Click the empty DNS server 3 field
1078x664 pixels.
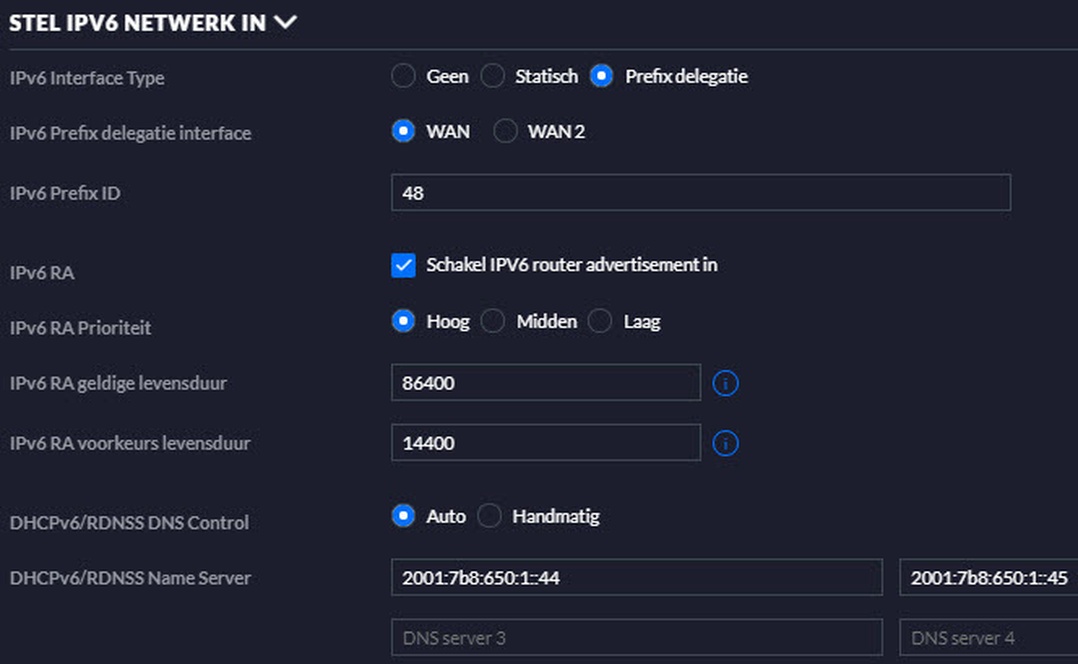pyautogui.click(x=636, y=637)
